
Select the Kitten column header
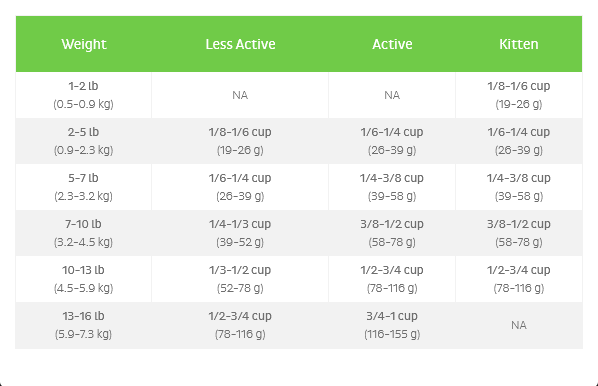point(519,44)
